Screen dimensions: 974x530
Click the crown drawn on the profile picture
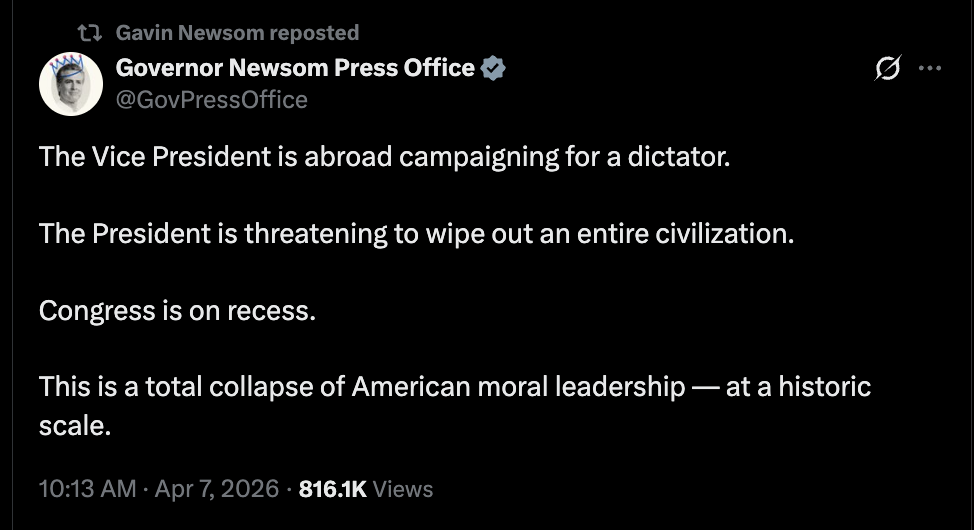pos(66,64)
